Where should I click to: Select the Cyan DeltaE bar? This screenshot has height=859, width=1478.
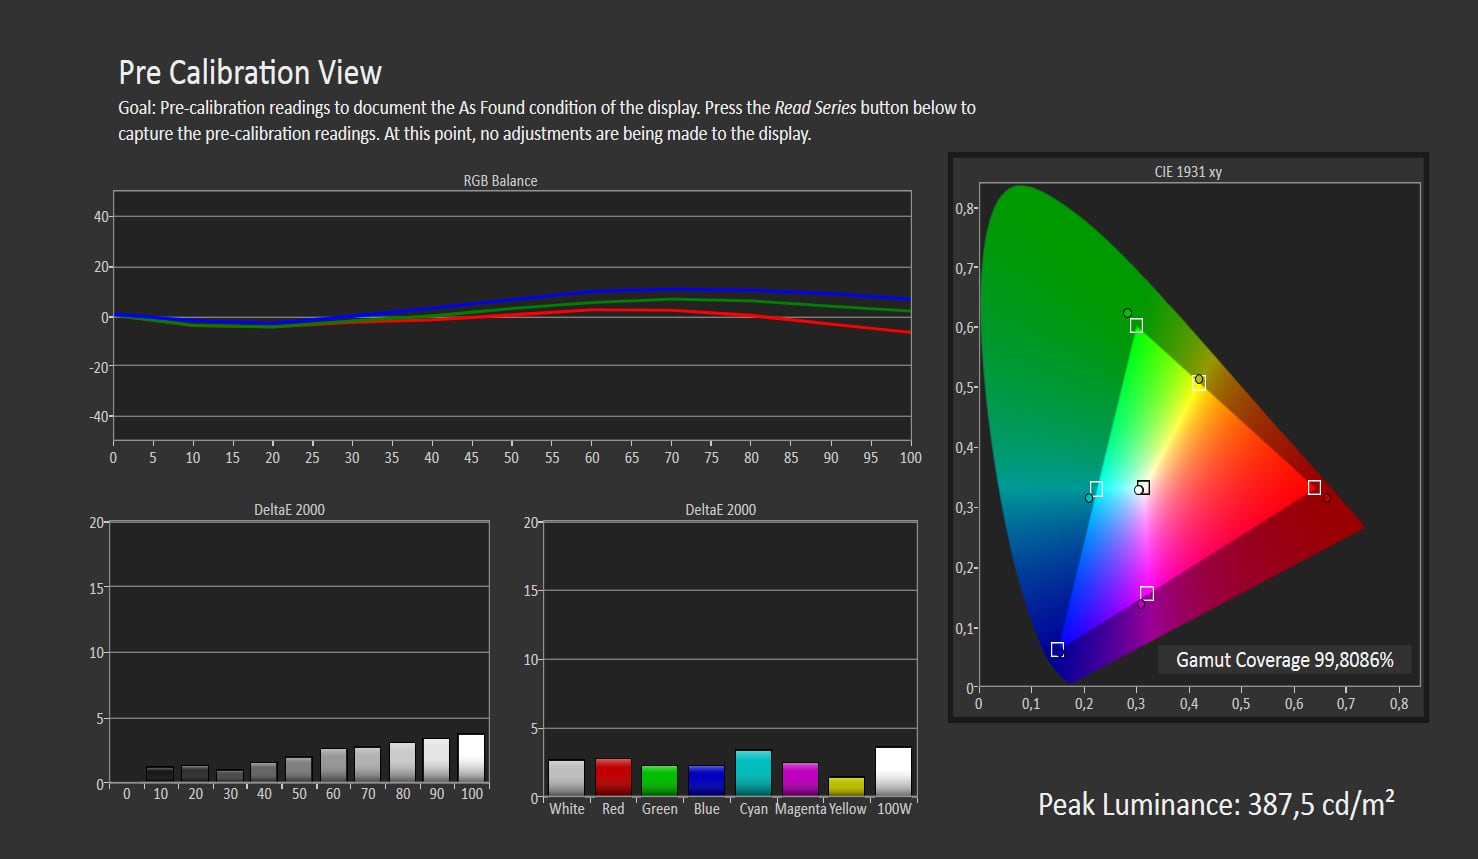coord(753,773)
